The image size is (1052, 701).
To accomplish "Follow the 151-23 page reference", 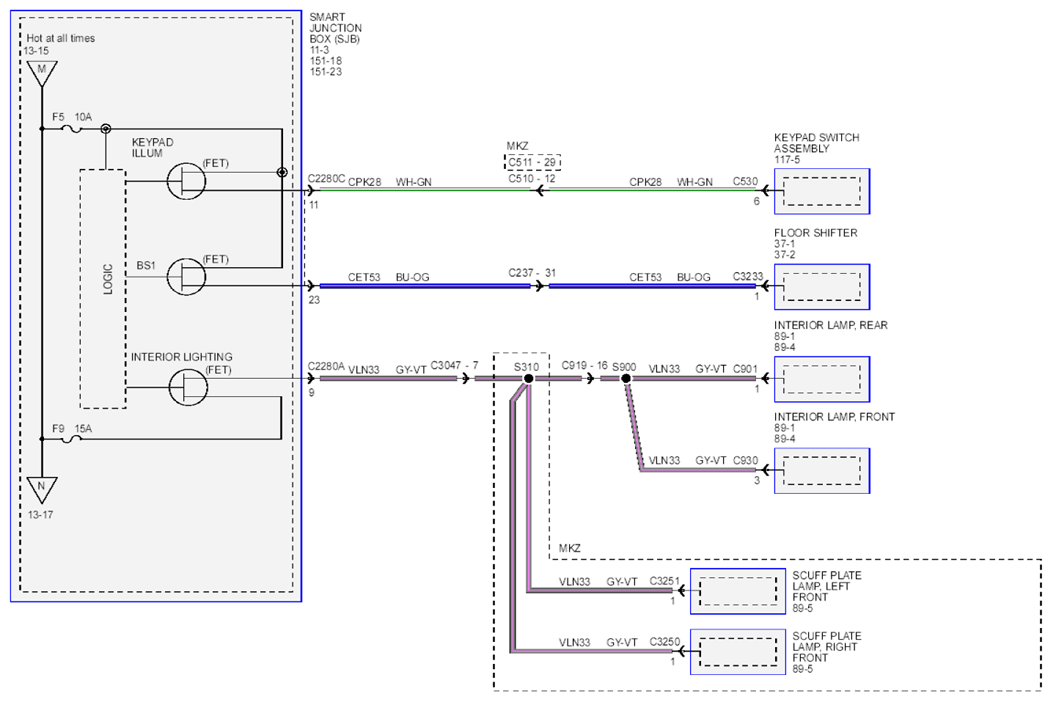I will (x=325, y=72).
